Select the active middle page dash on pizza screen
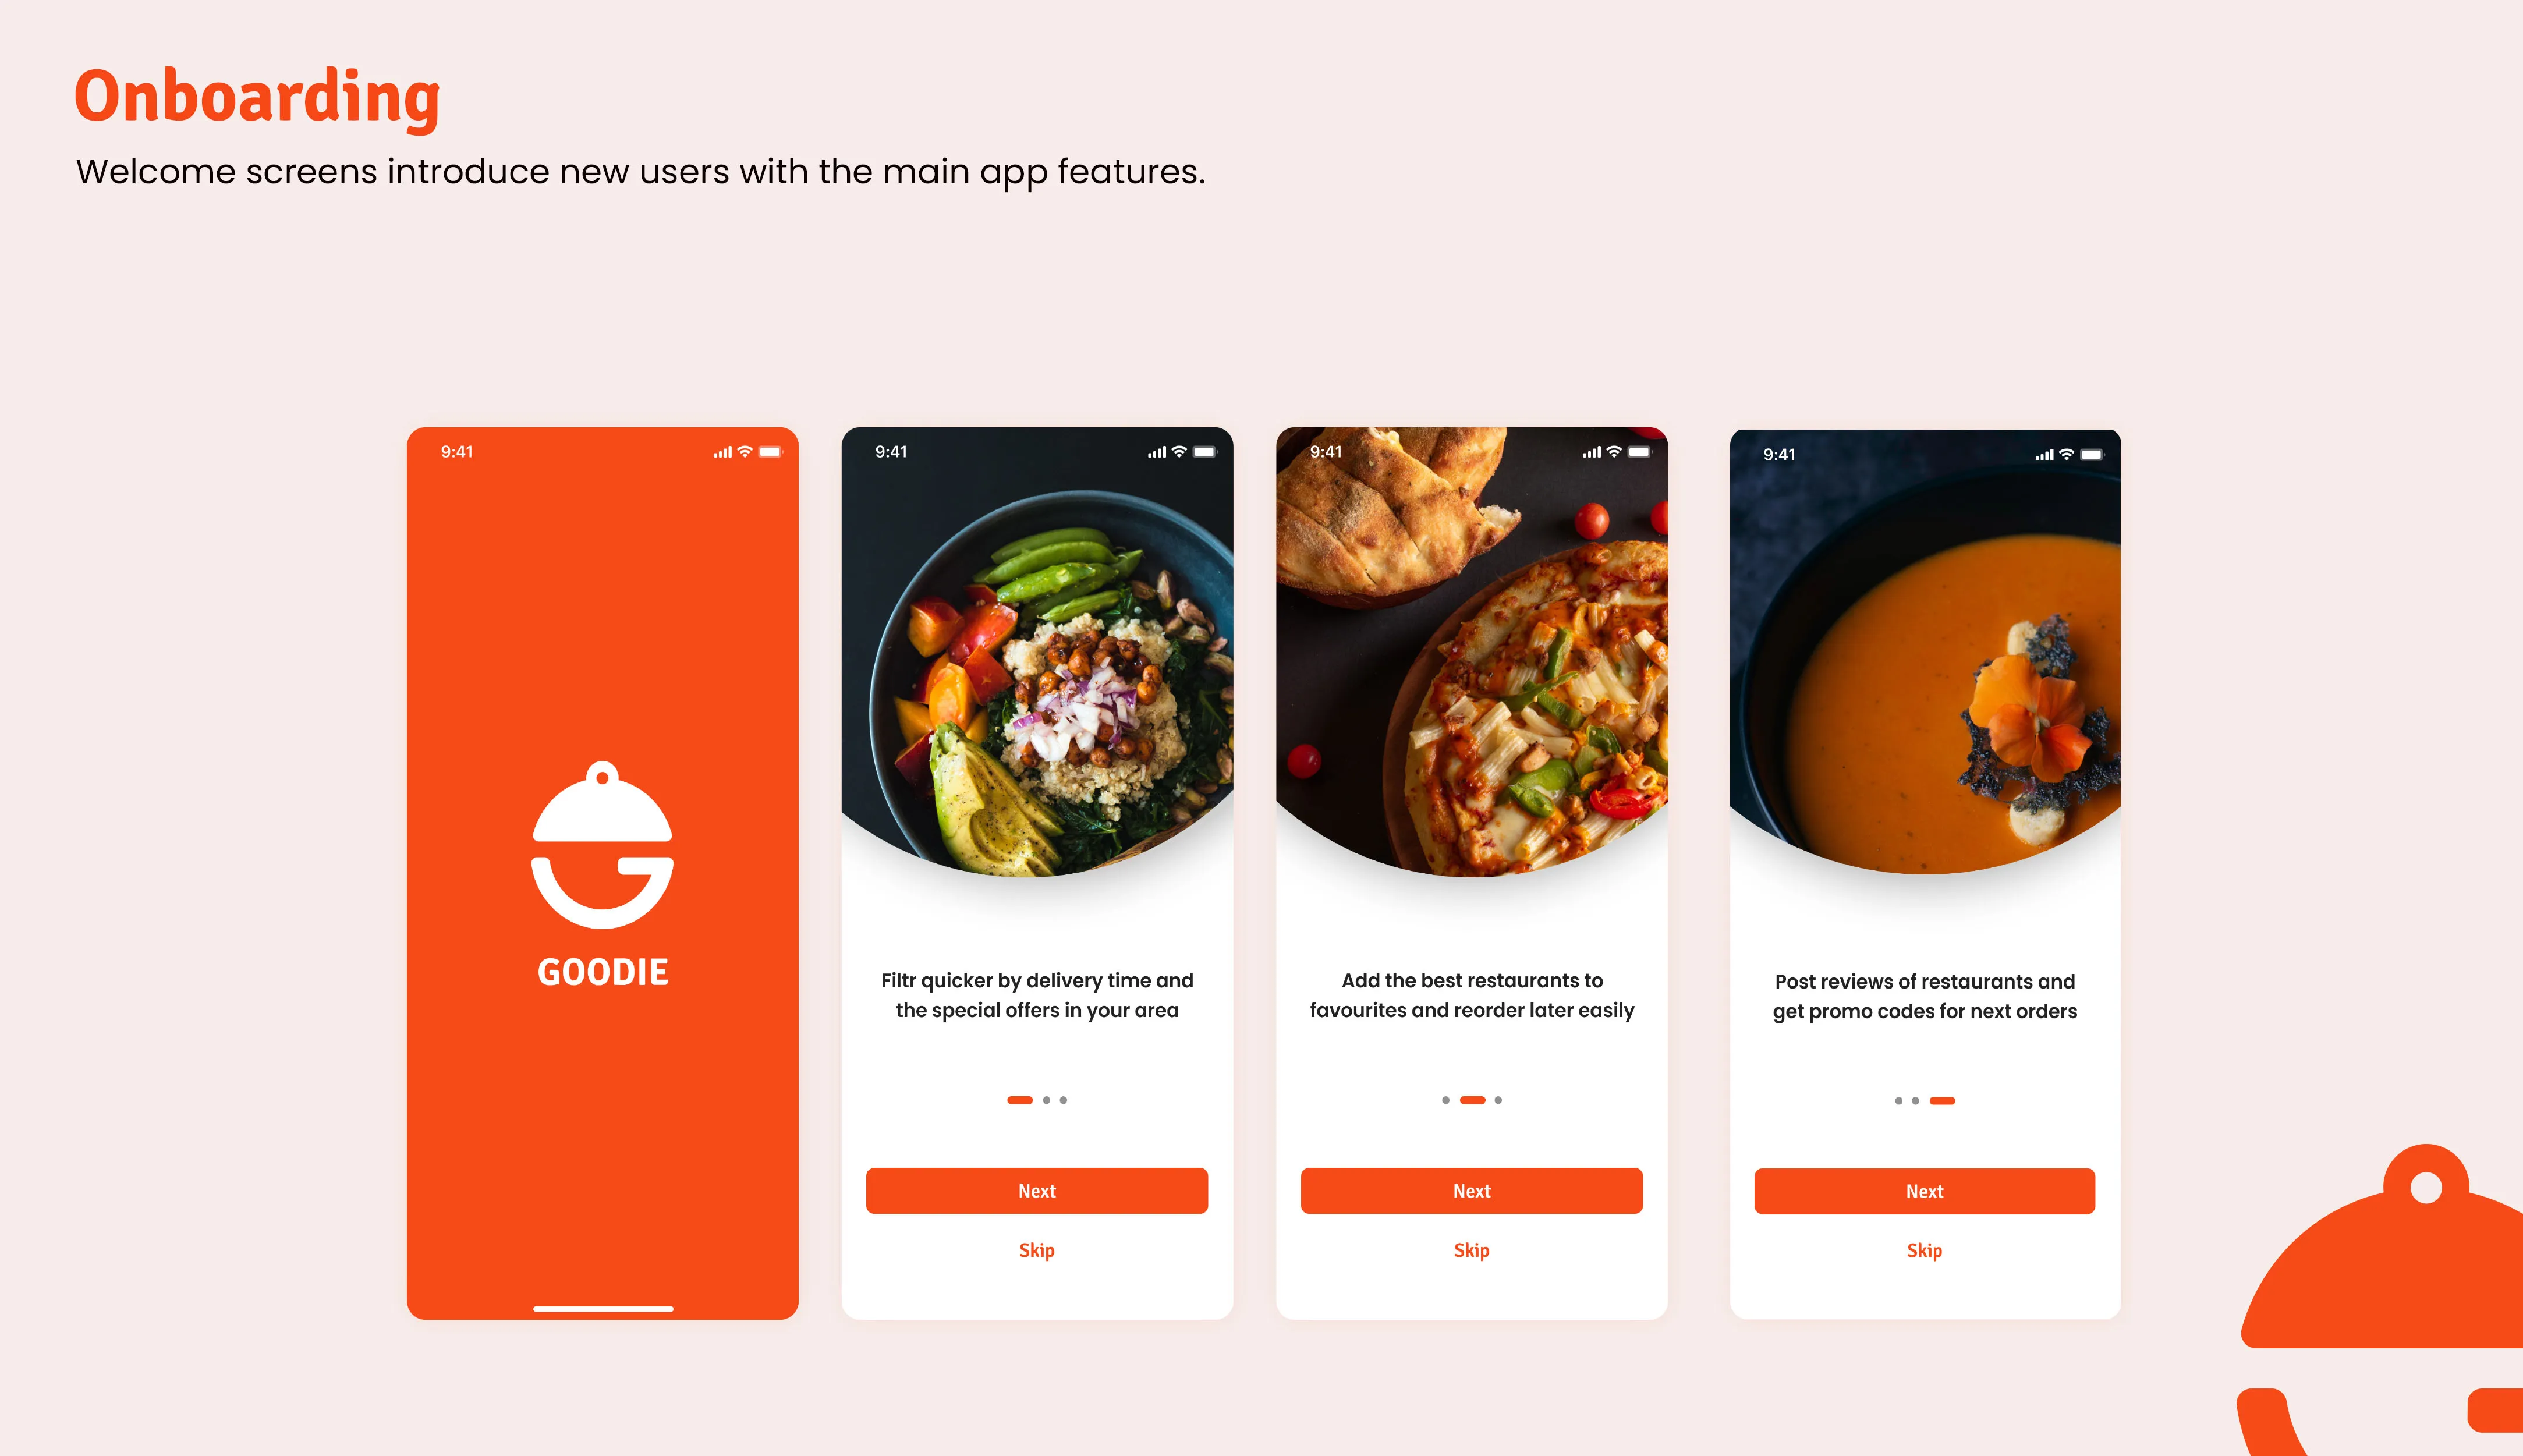The width and height of the screenshot is (2523, 1456). point(1472,1100)
